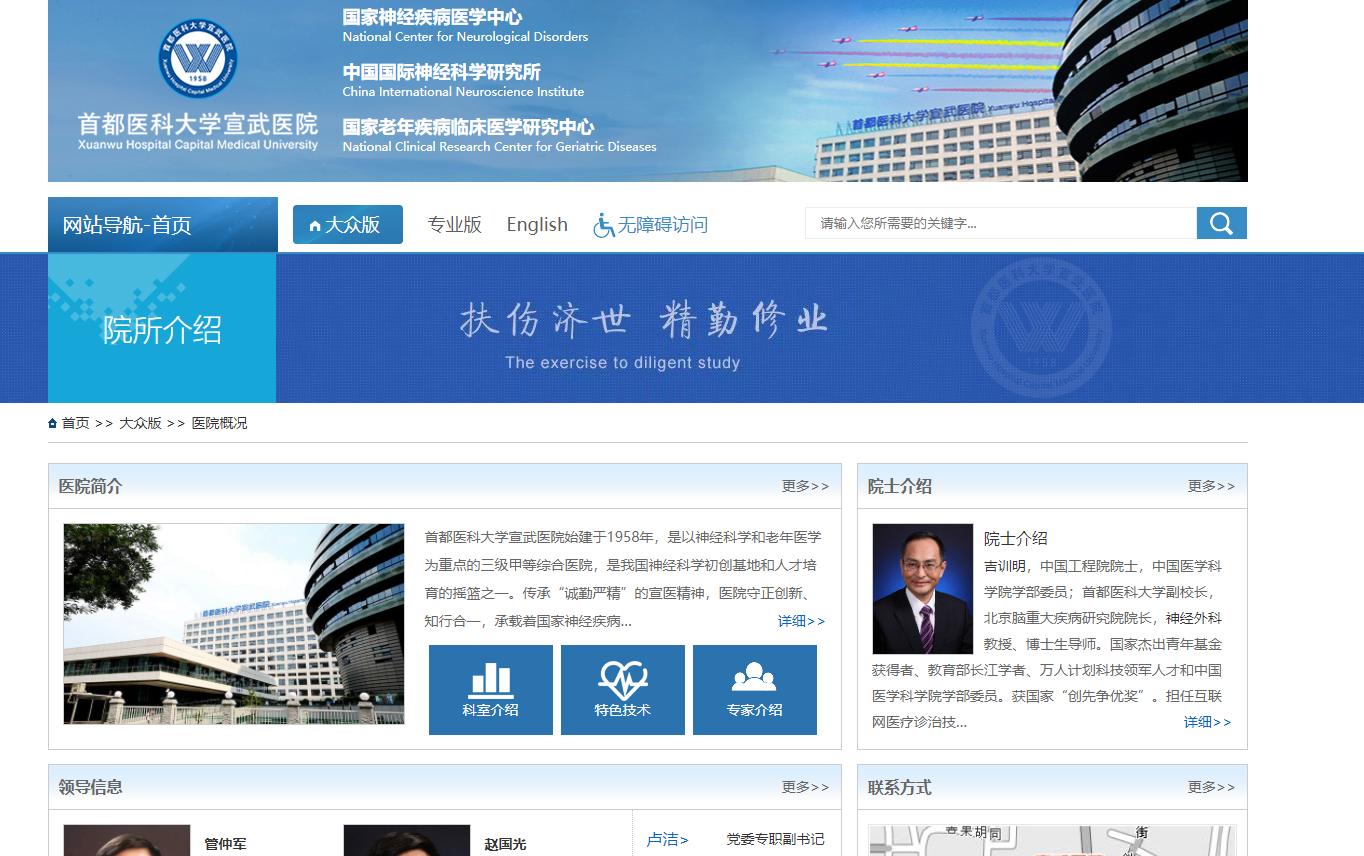Click the keyword search input field

(1001, 223)
